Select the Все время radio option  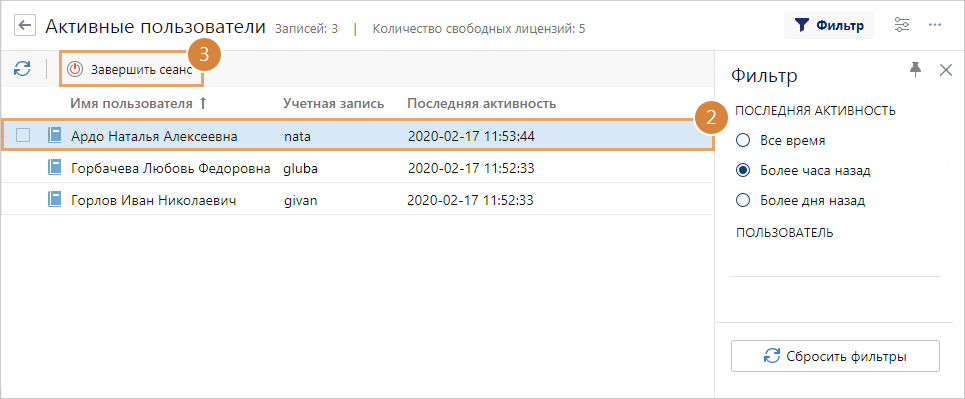coord(743,141)
